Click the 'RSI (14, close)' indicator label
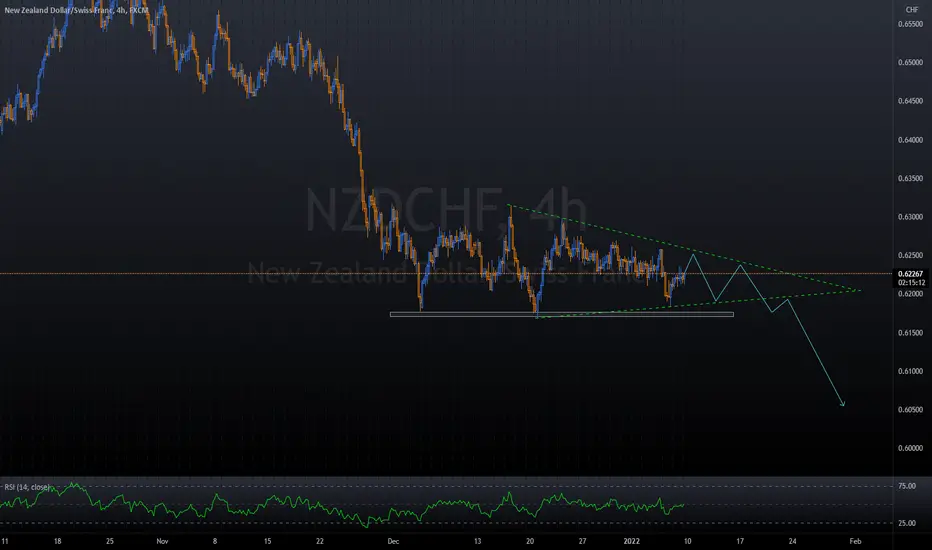Screen dimensions: 932x550 pyautogui.click(x=27, y=487)
